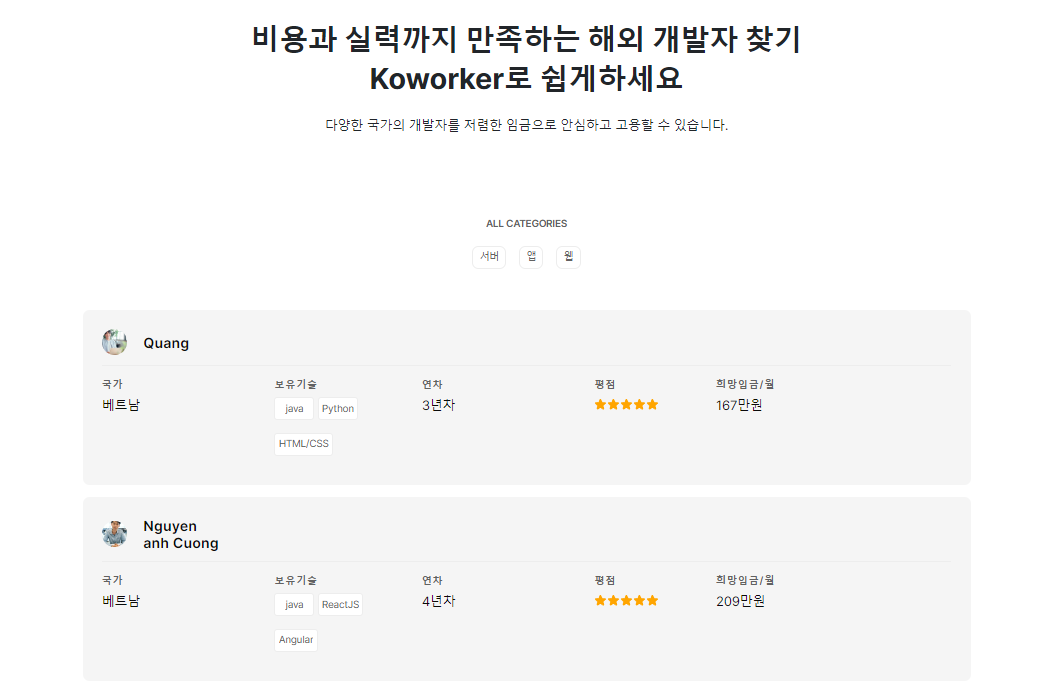Viewport: 1045px width, 684px height.
Task: Click the subtitle 다양한 국가의 개발자를 저렴한 임금으로
Action: 526,125
